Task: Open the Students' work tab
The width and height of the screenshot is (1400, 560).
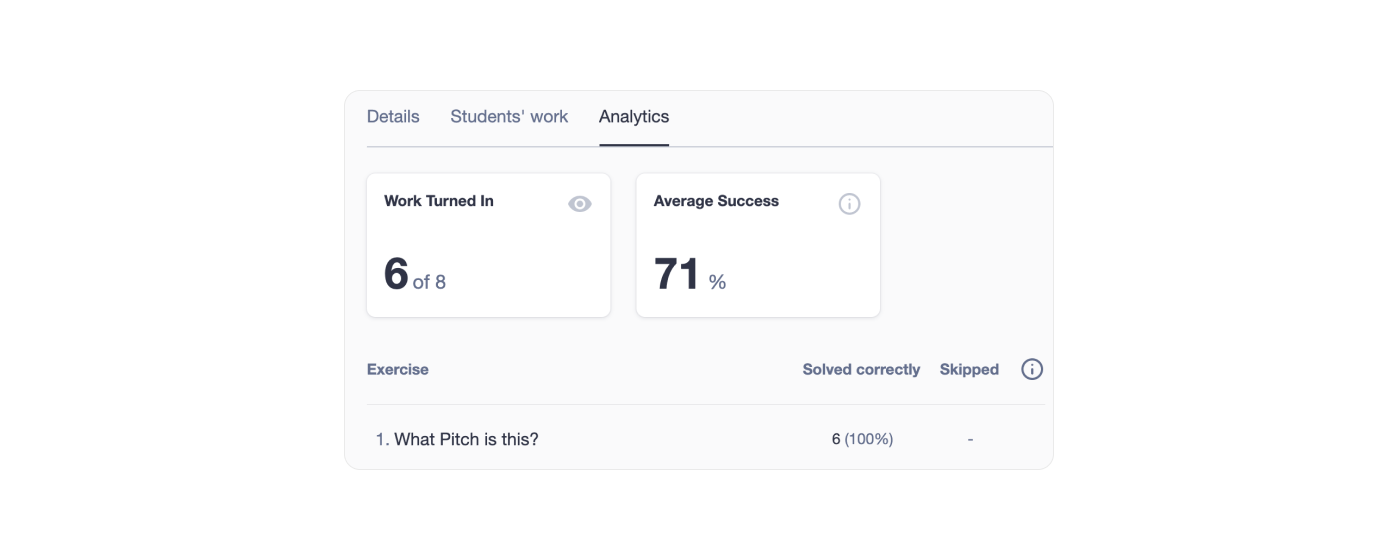Action: 509,117
